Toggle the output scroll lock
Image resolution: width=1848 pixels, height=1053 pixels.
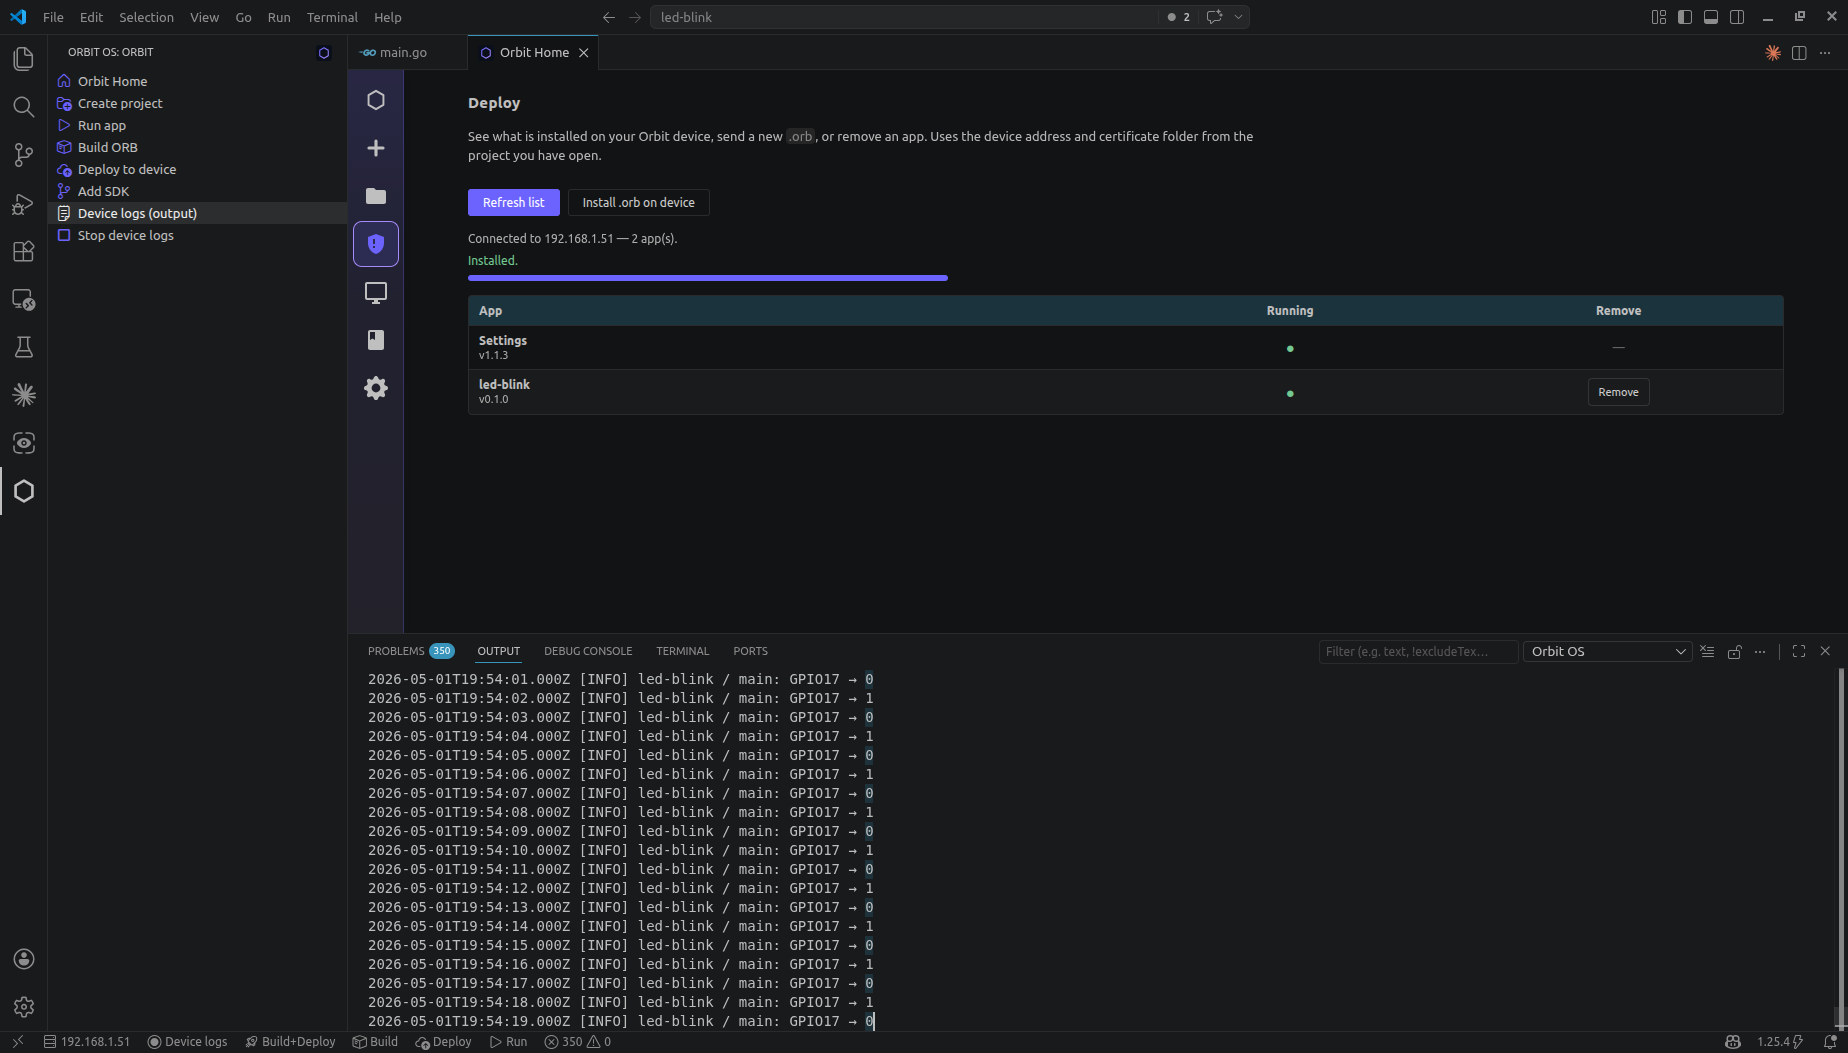[x=1734, y=651]
